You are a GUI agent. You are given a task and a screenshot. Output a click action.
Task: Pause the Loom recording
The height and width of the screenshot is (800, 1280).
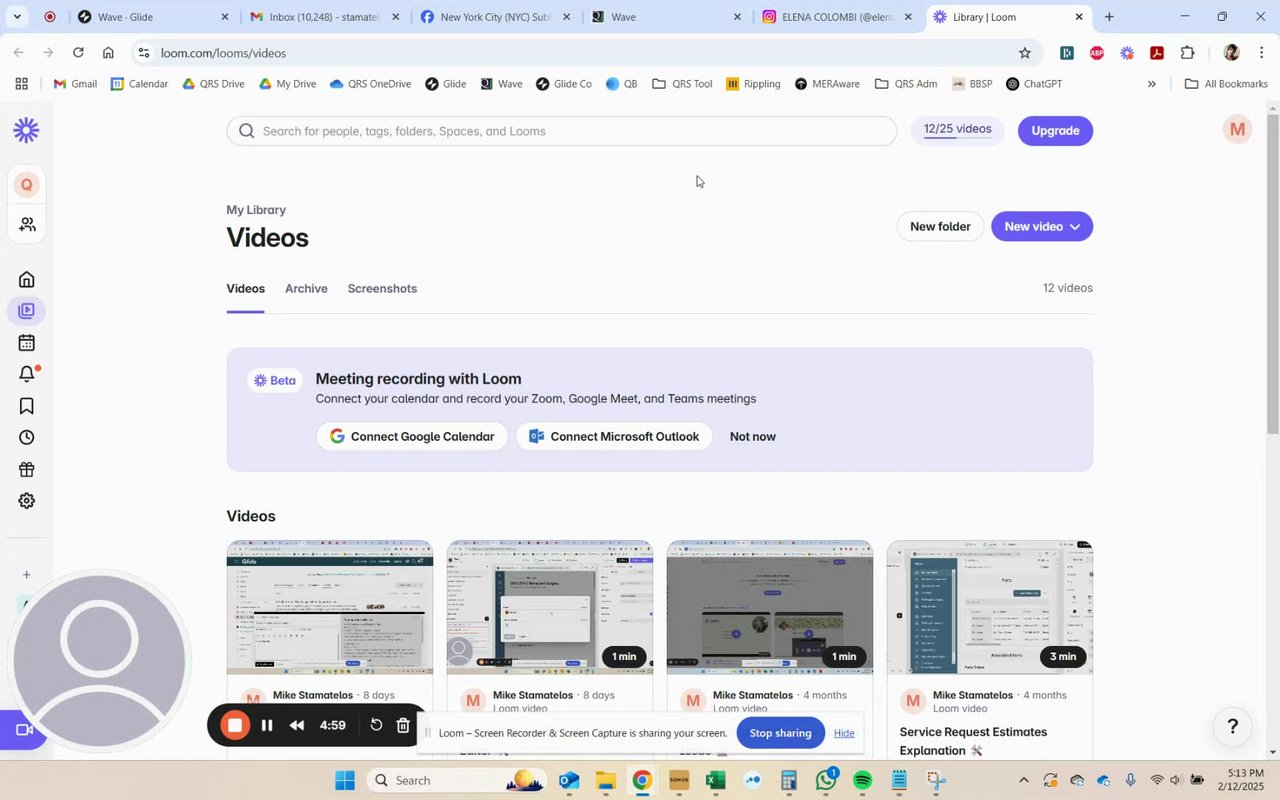click(267, 725)
